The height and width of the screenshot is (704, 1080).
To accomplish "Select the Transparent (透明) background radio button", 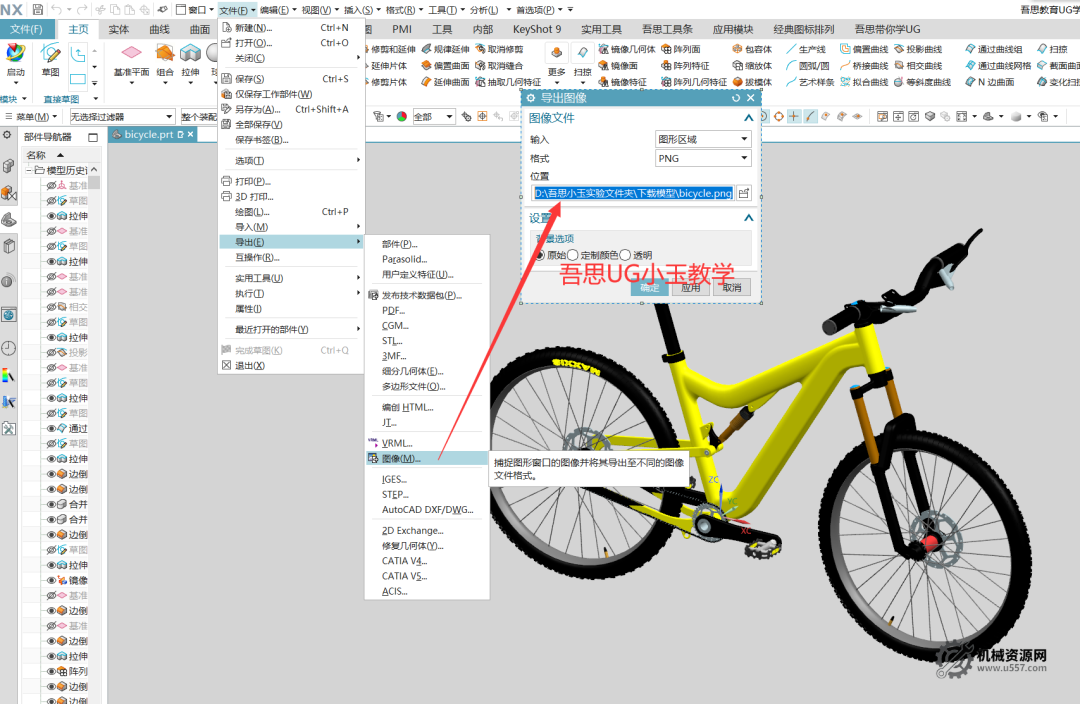I will coord(626,255).
